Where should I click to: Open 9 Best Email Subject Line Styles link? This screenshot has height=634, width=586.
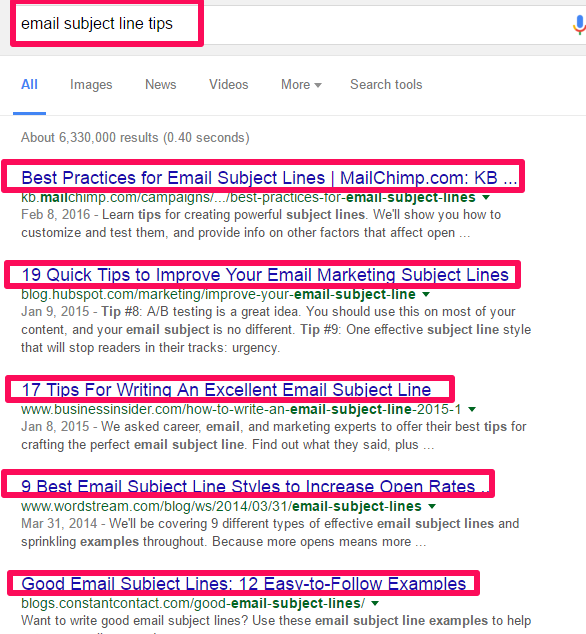[255, 486]
